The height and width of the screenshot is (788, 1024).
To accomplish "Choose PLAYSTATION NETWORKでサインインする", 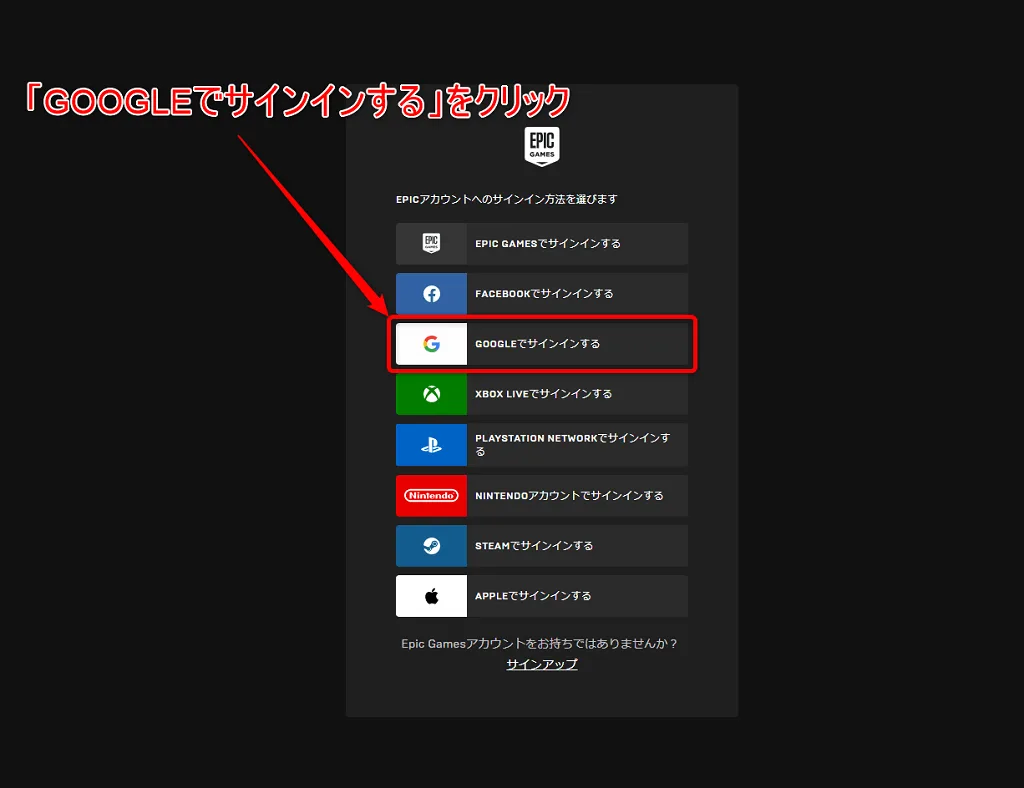I will [541, 445].
